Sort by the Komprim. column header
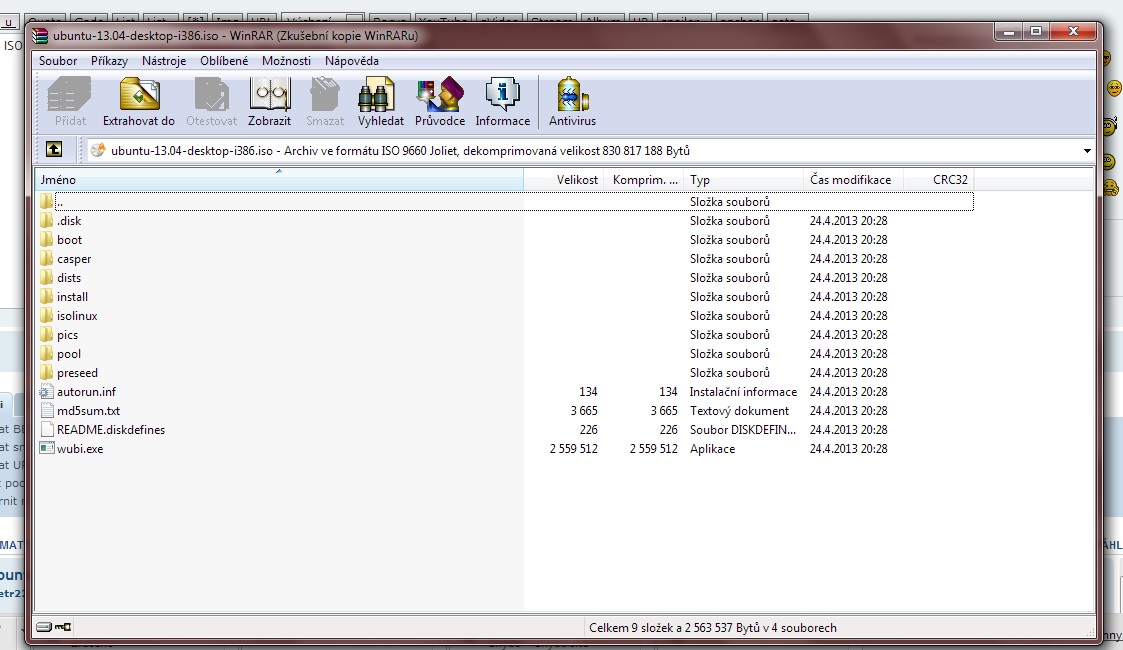This screenshot has width=1123, height=650. pyautogui.click(x=644, y=180)
